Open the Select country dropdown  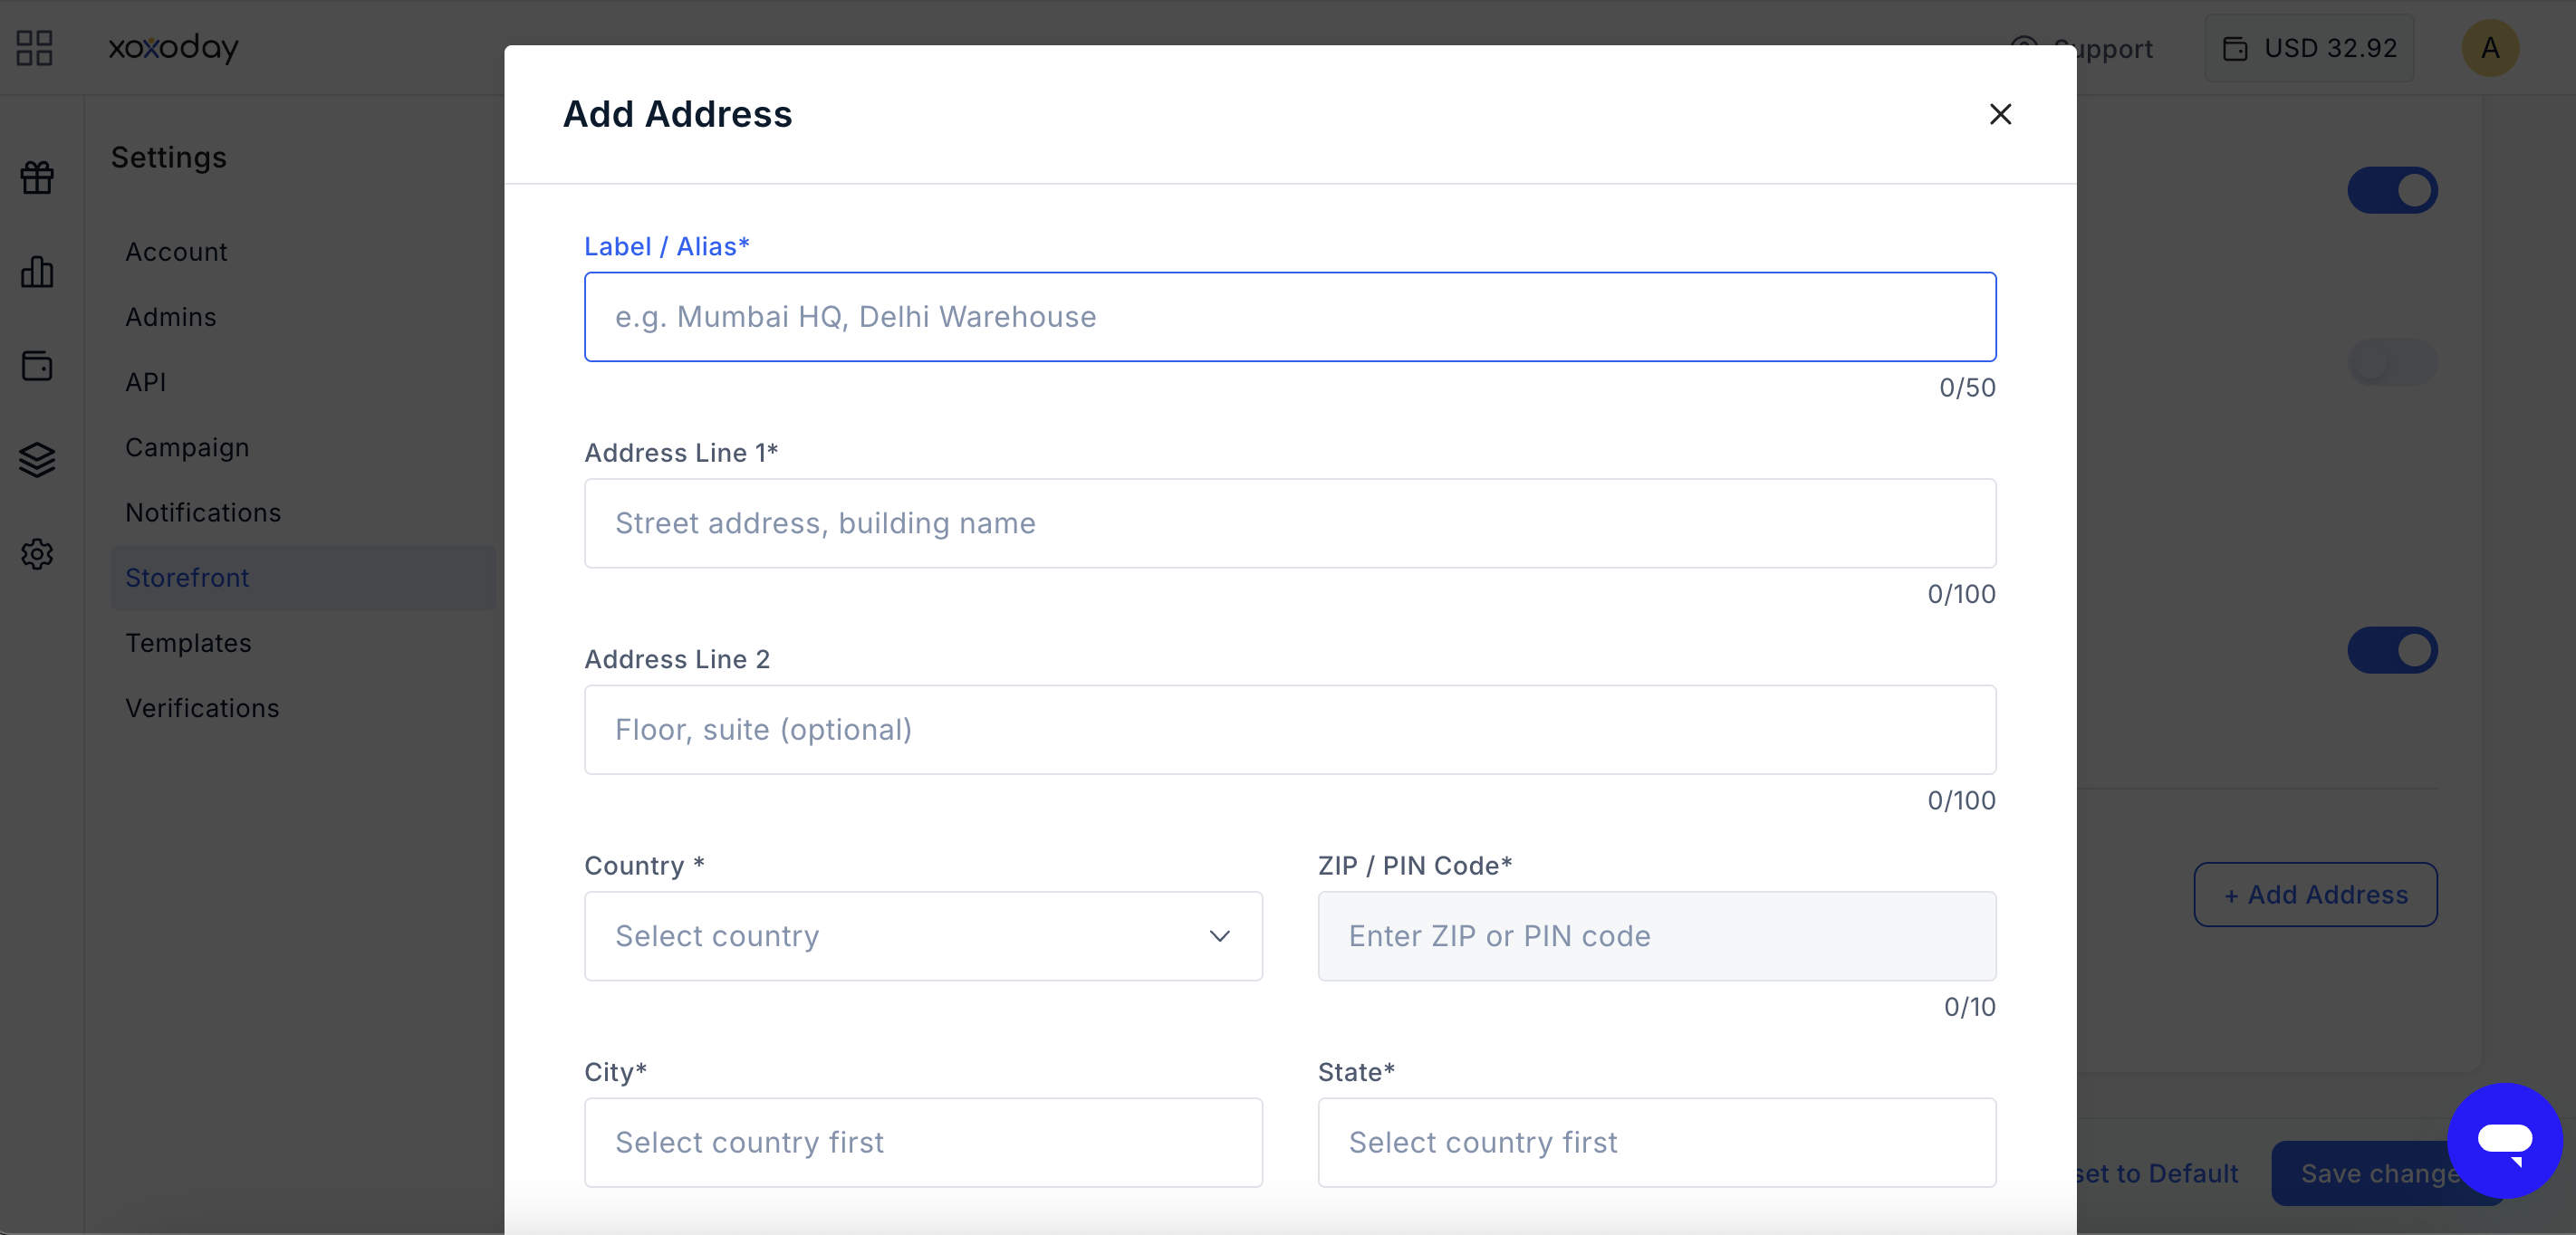click(x=923, y=937)
